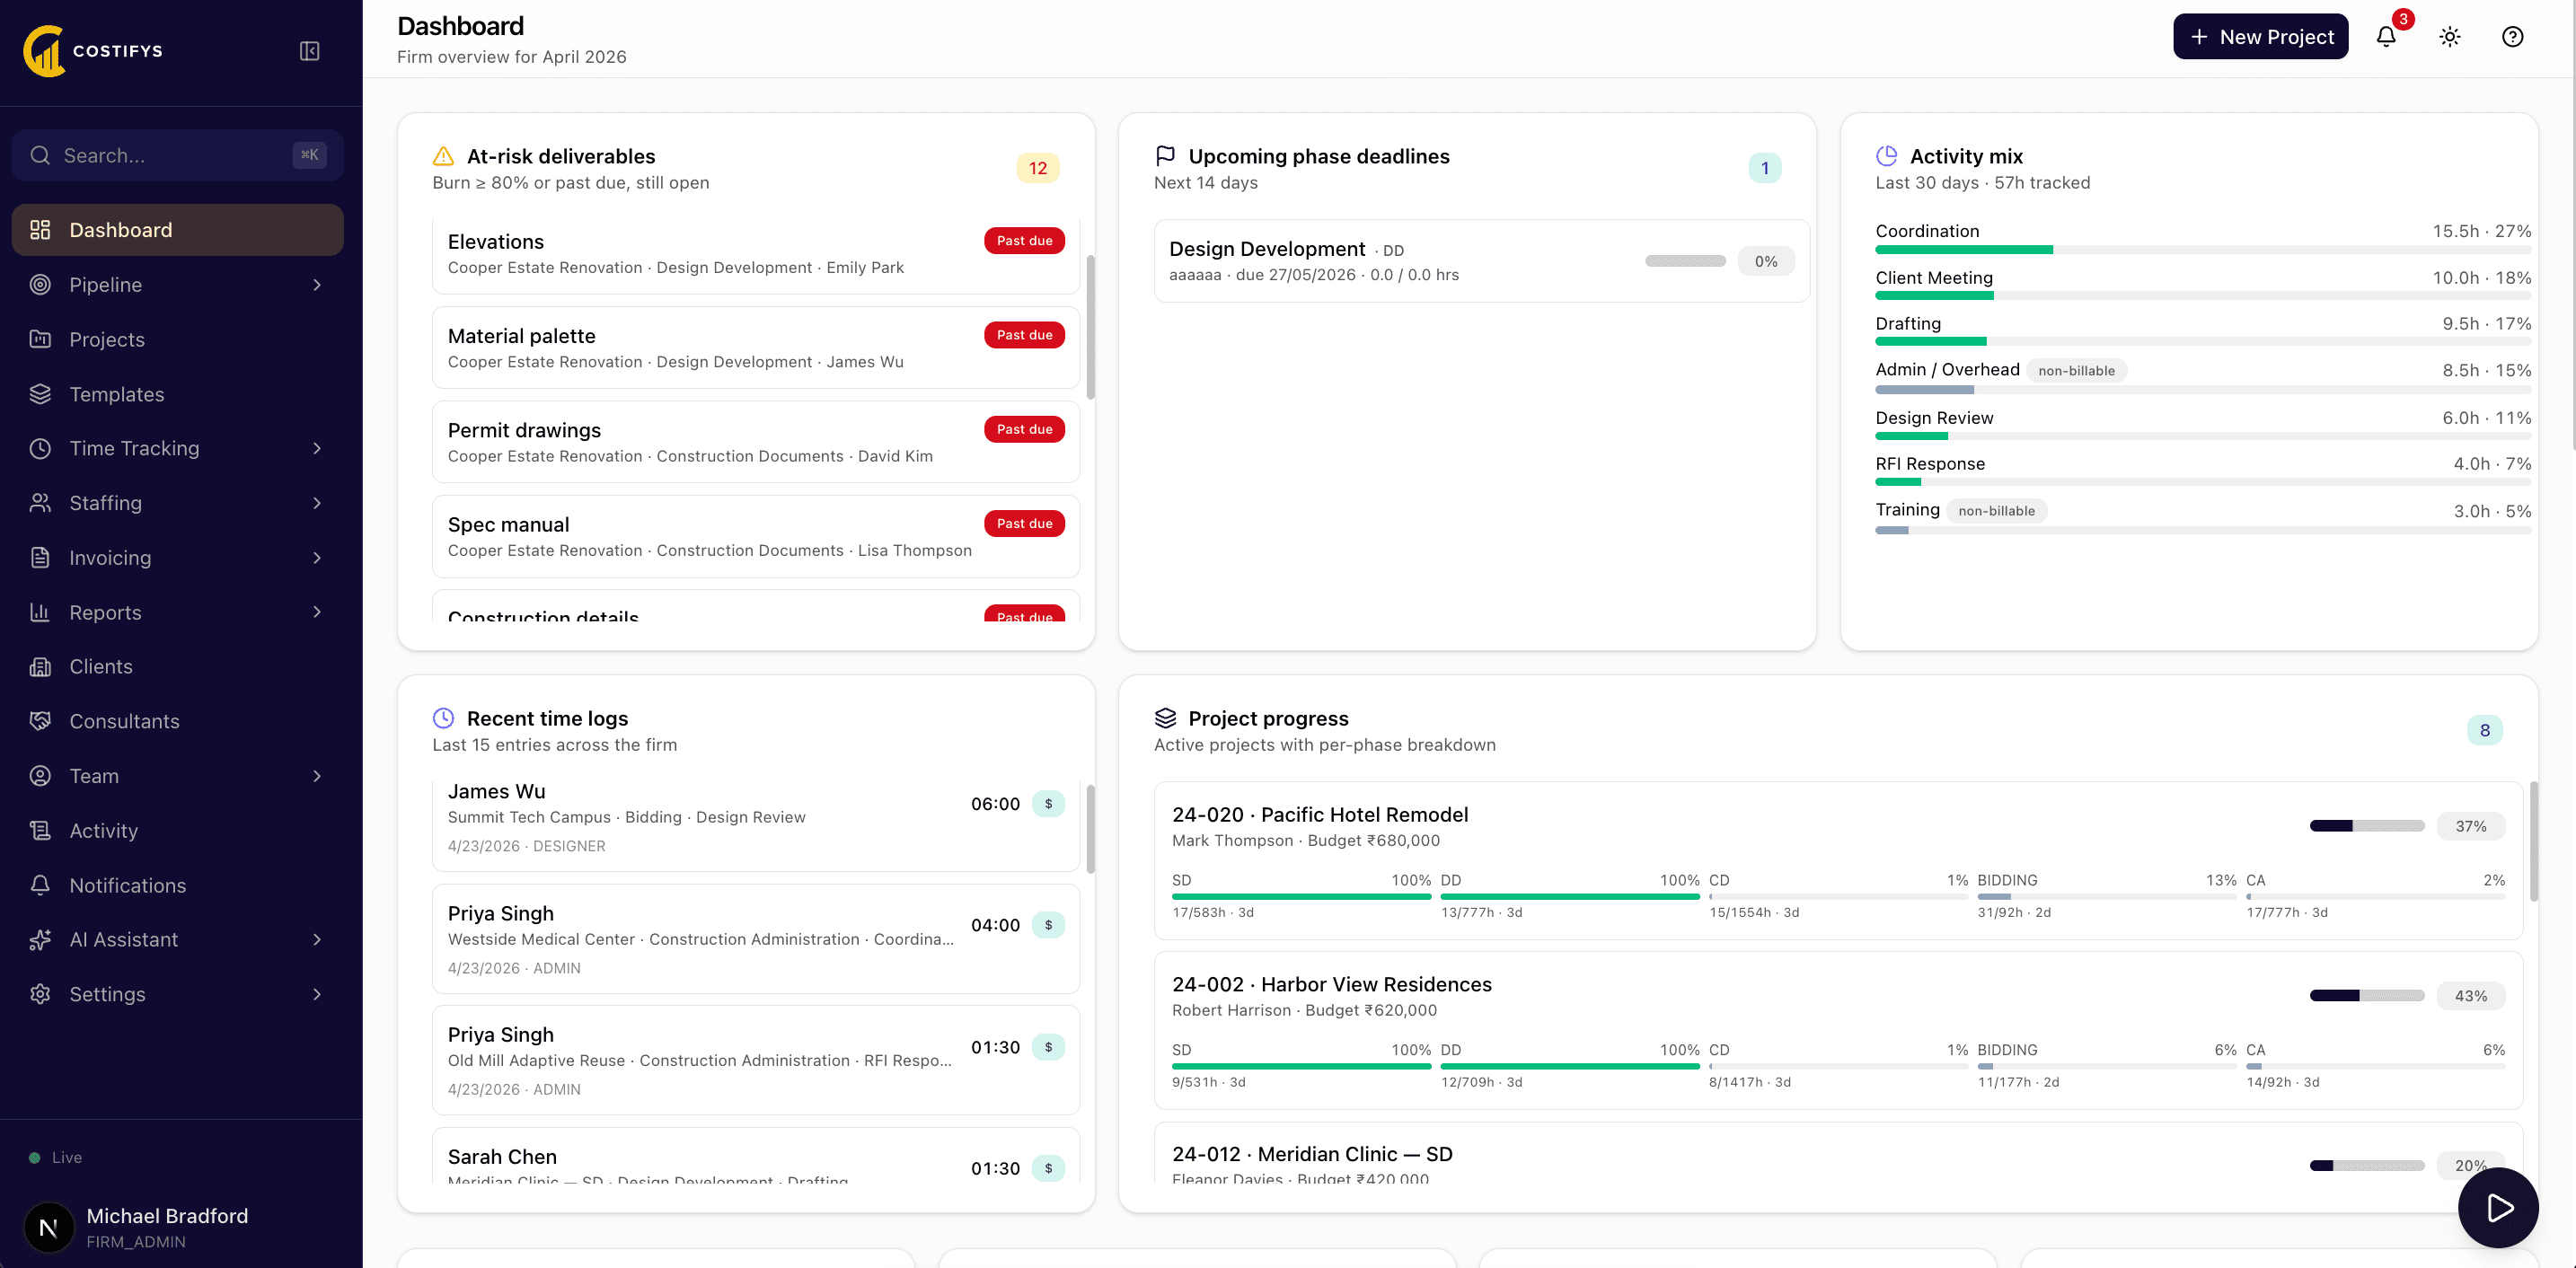Focus the Search field
Viewport: 2576px width, 1268px height.
point(178,155)
